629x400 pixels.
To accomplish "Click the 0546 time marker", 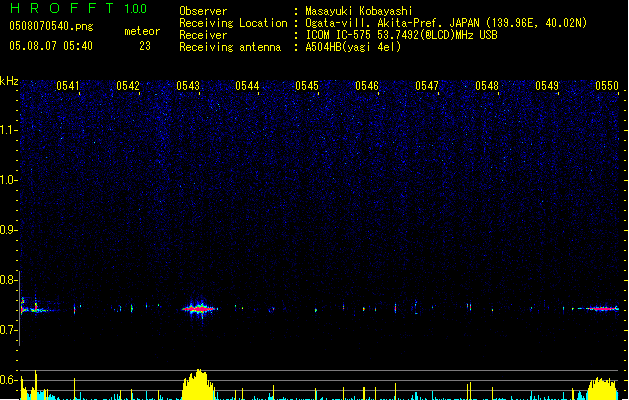I will pyautogui.click(x=367, y=86).
